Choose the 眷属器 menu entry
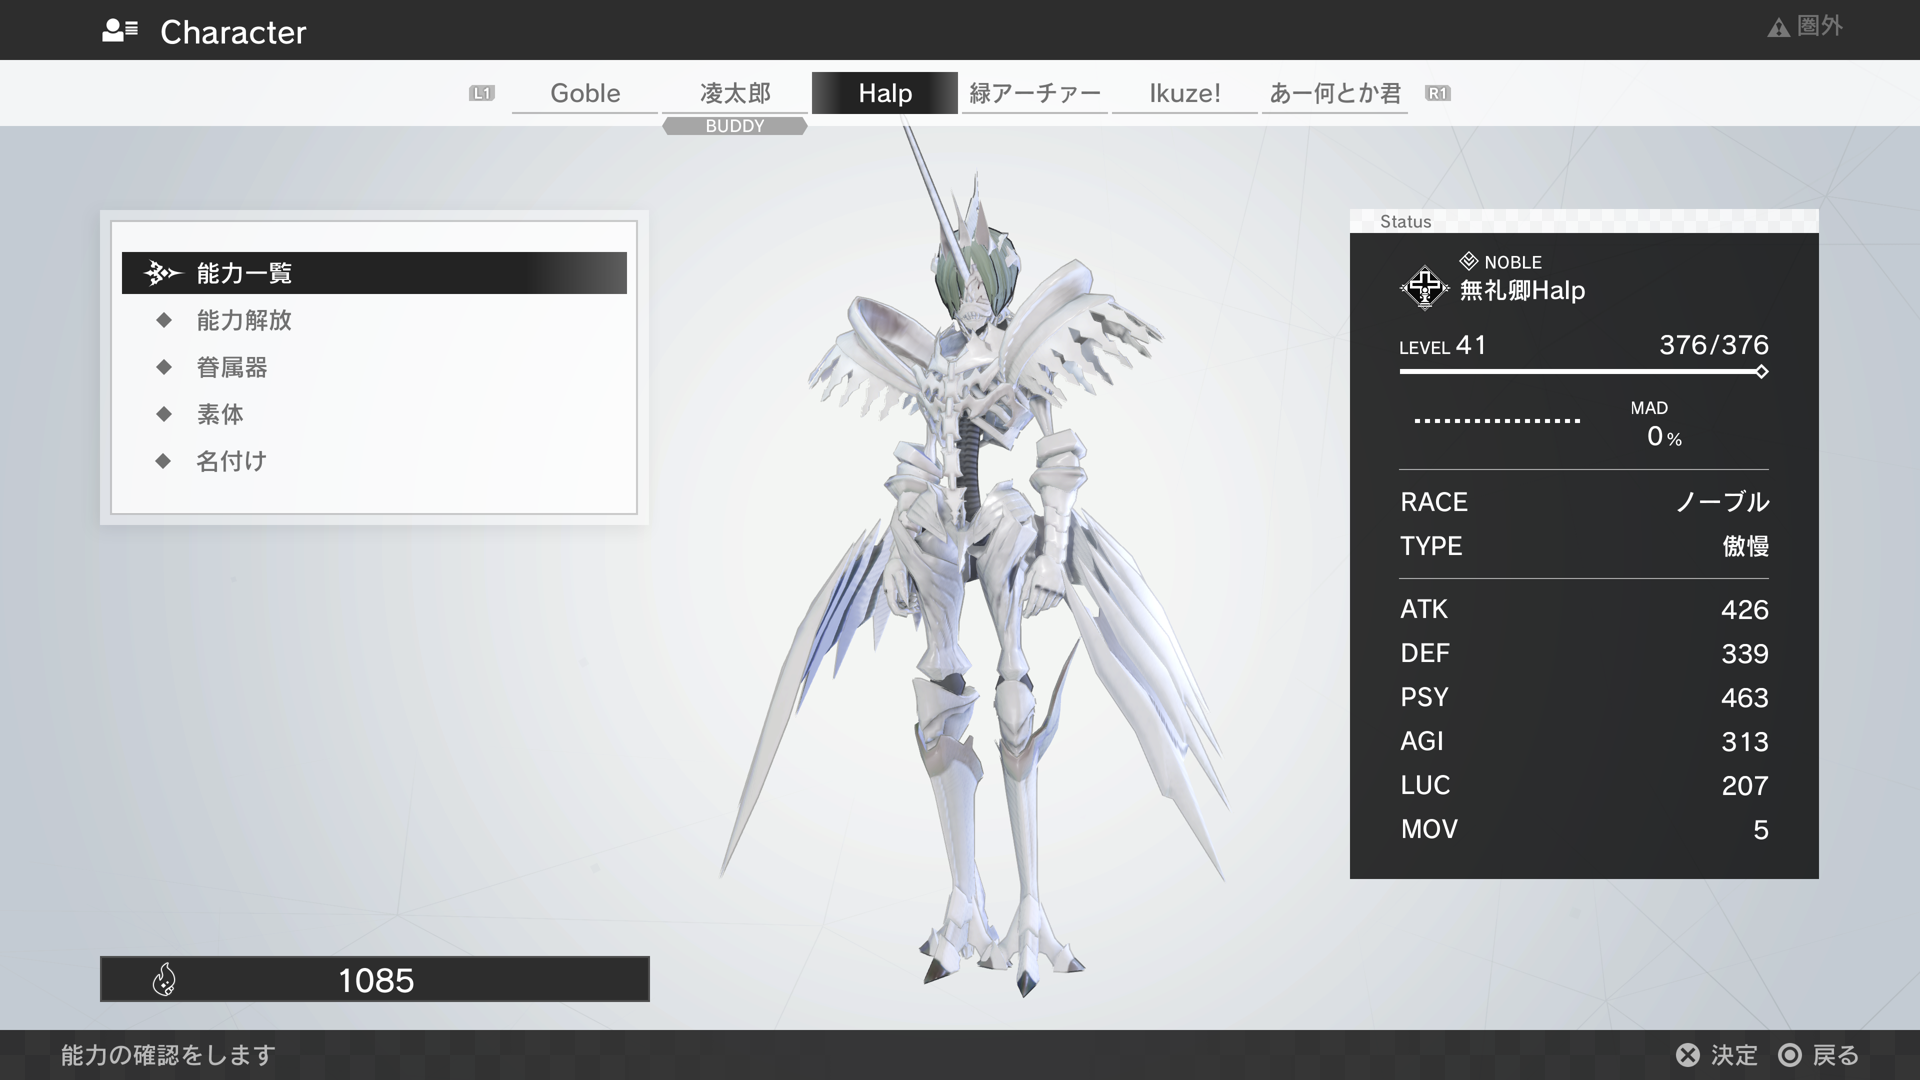Image resolution: width=1920 pixels, height=1080 pixels. 232,367
